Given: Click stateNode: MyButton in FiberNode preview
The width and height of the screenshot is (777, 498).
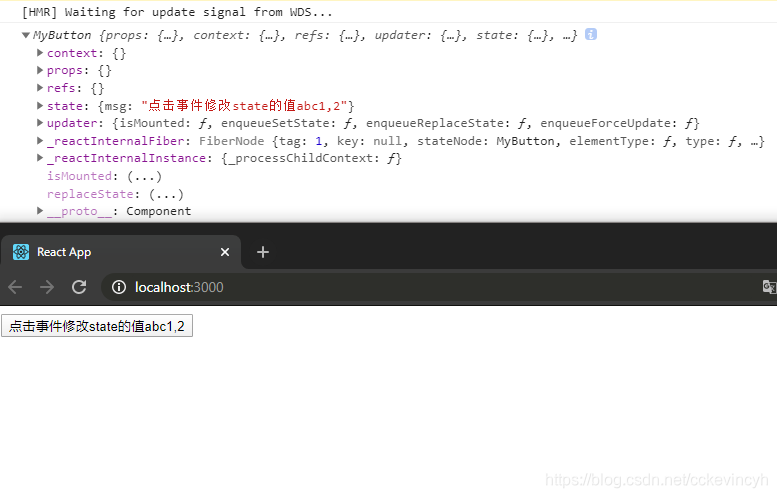Looking at the screenshot, I should click(488, 141).
